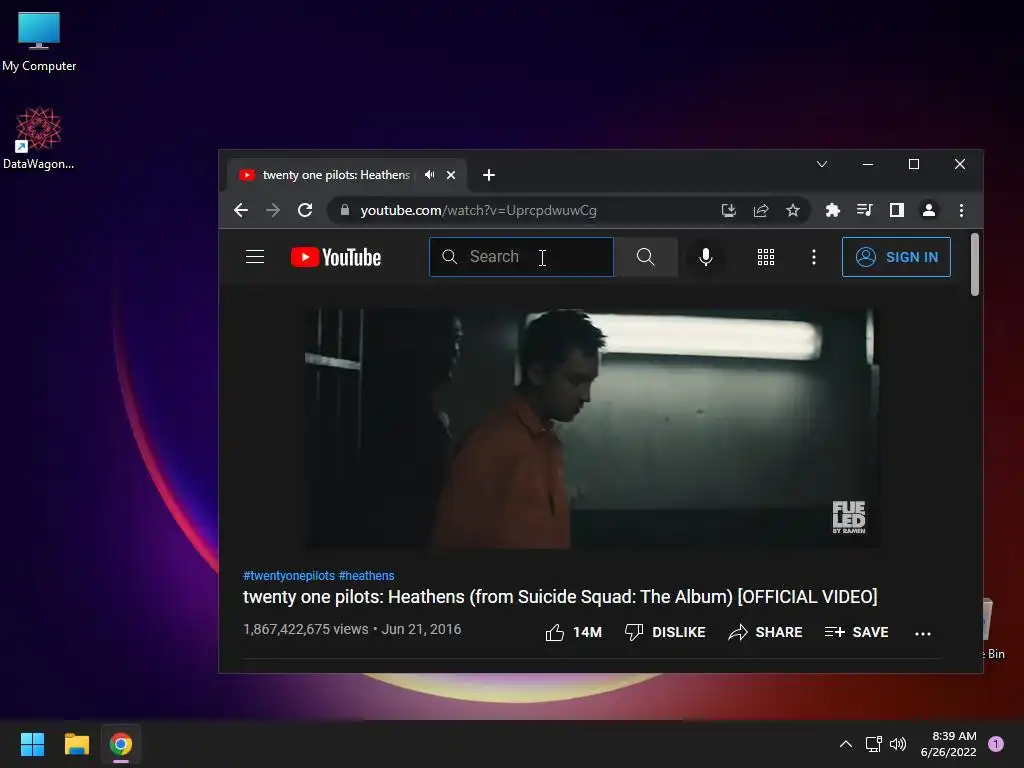This screenshot has height=768, width=1024.
Task: Like the video with thumbs up 14M
Action: point(573,632)
